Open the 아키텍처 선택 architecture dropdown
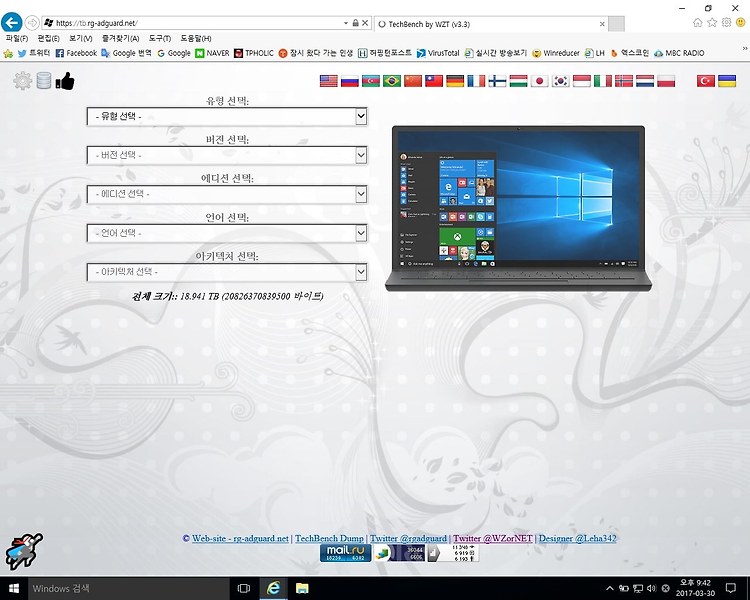Screen dimensions: 750x600 pyautogui.click(x=227, y=272)
